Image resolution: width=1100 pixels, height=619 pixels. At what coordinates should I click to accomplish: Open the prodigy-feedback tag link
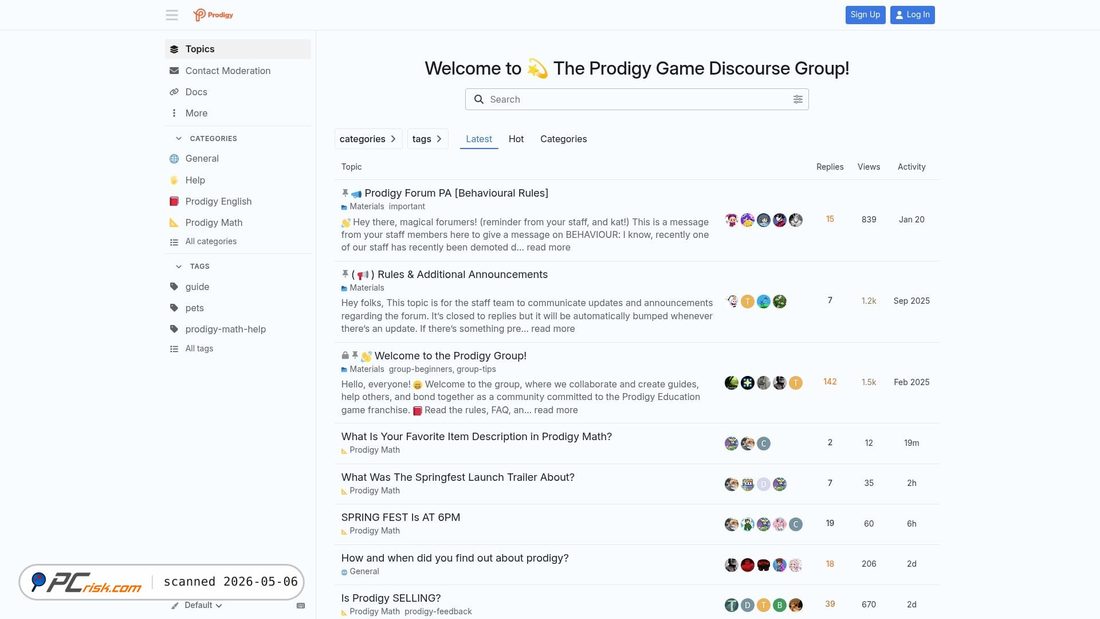pos(438,612)
